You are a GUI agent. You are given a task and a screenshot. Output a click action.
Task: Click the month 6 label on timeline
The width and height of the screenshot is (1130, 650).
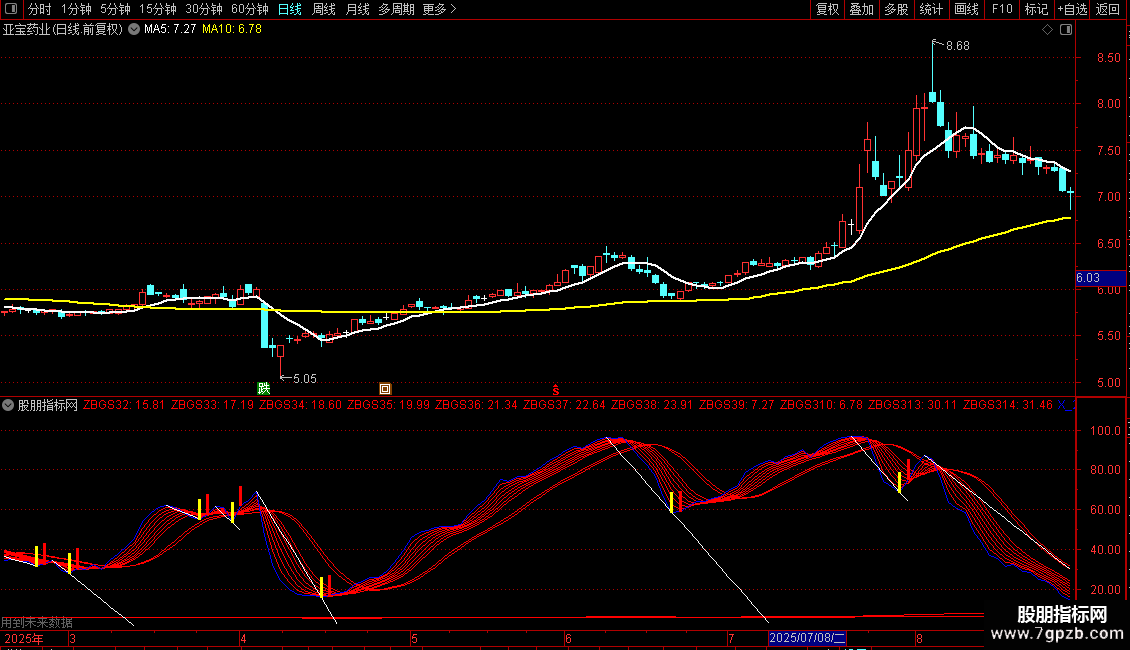(x=569, y=639)
